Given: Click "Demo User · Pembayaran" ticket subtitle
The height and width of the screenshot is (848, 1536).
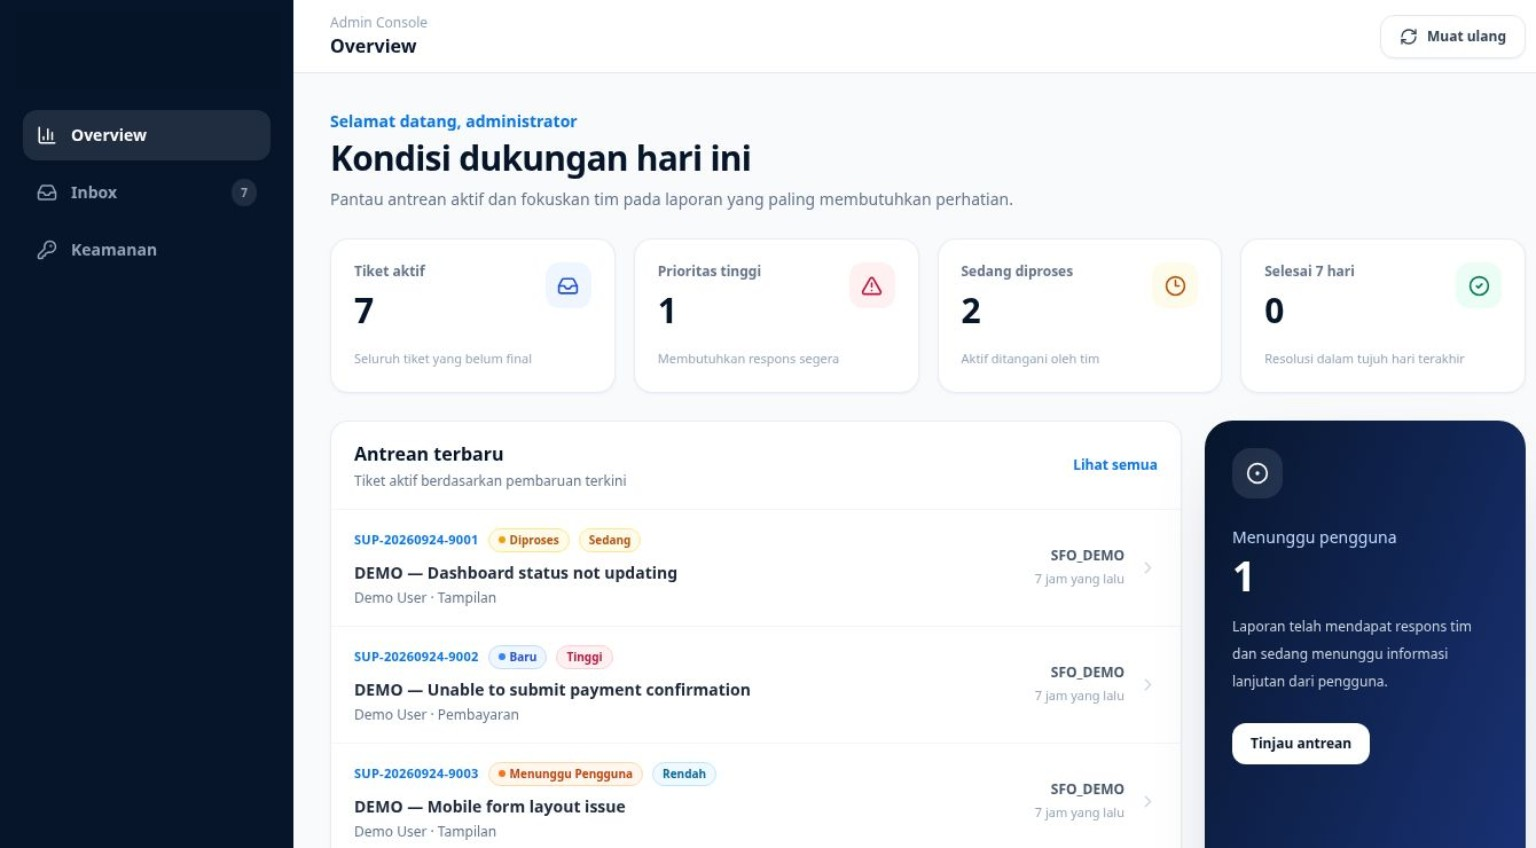Looking at the screenshot, I should (436, 715).
